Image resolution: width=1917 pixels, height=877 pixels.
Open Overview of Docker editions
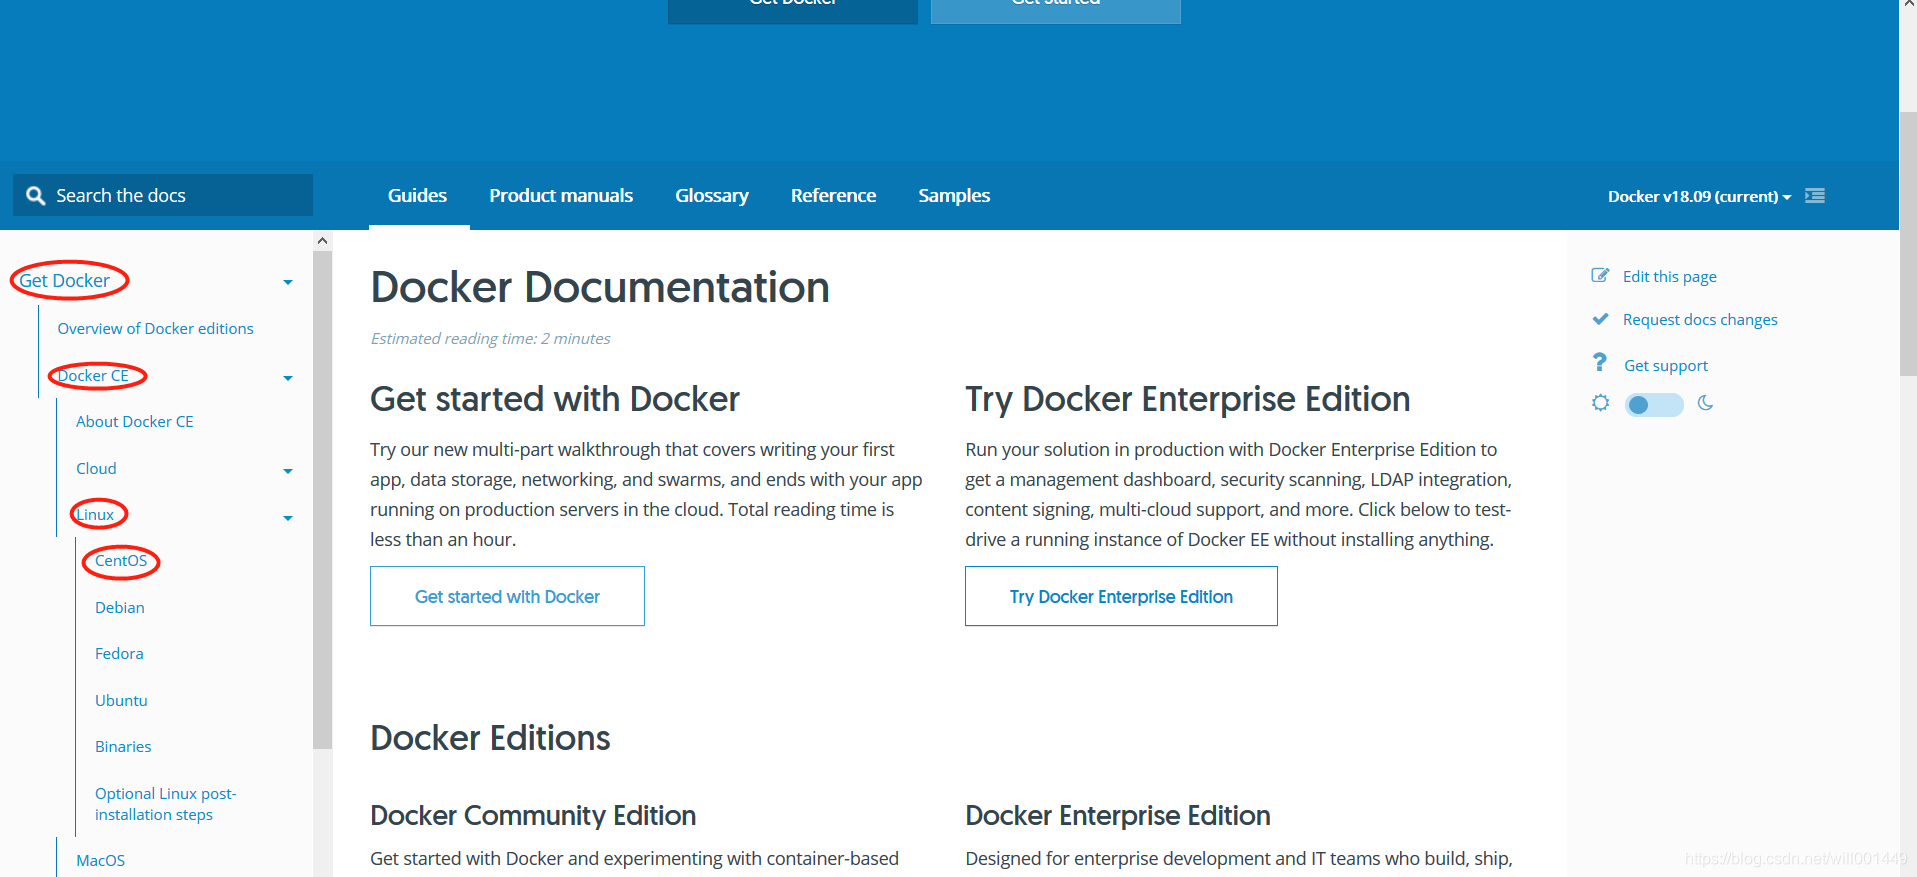155,328
